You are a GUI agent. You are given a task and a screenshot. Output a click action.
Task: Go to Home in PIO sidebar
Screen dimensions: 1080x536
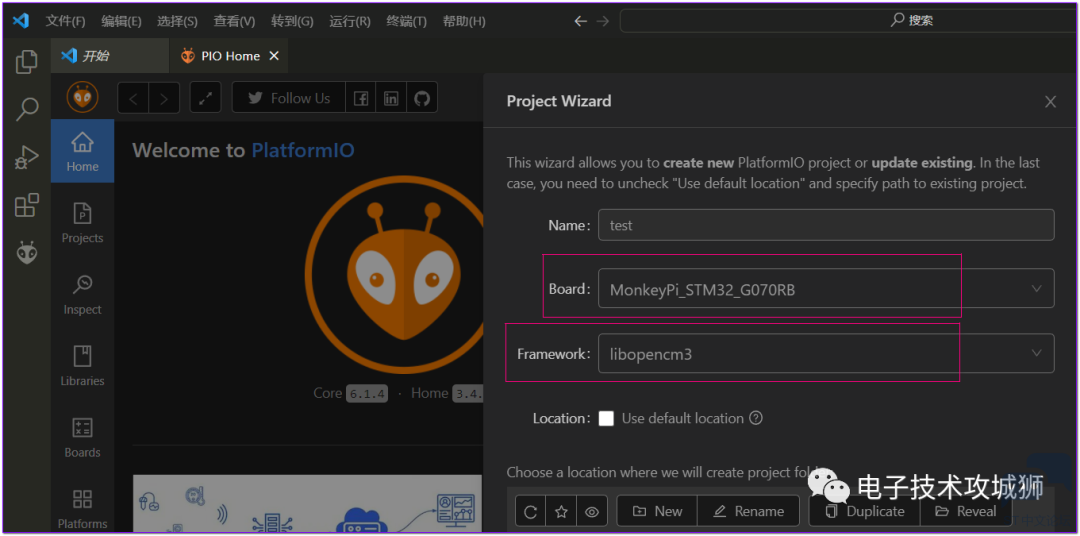83,151
